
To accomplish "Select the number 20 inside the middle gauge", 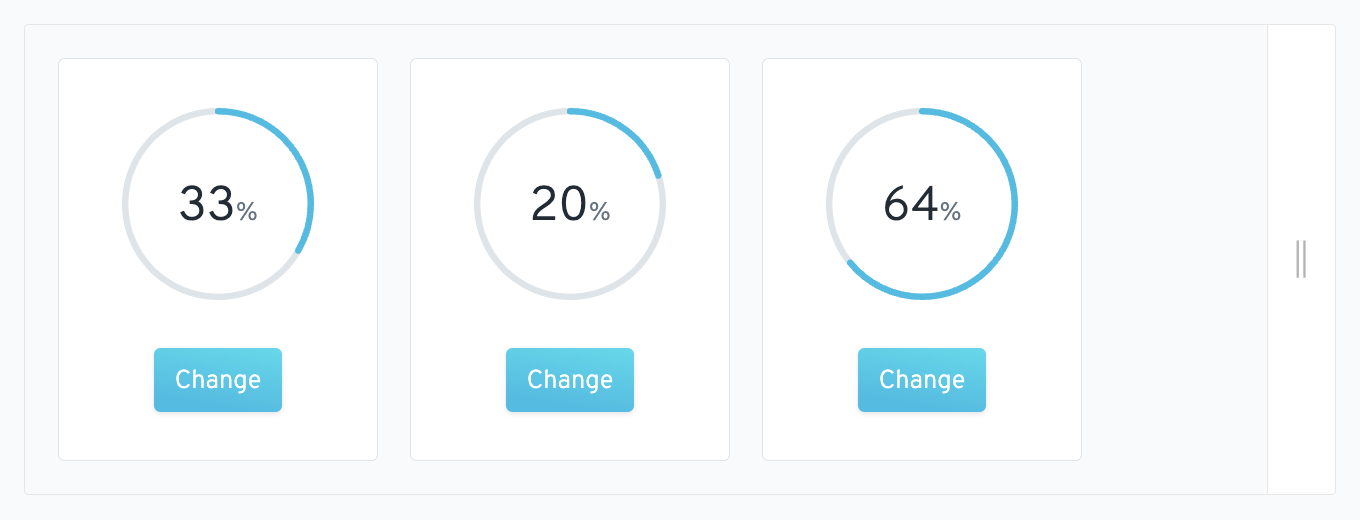I will (x=558, y=204).
